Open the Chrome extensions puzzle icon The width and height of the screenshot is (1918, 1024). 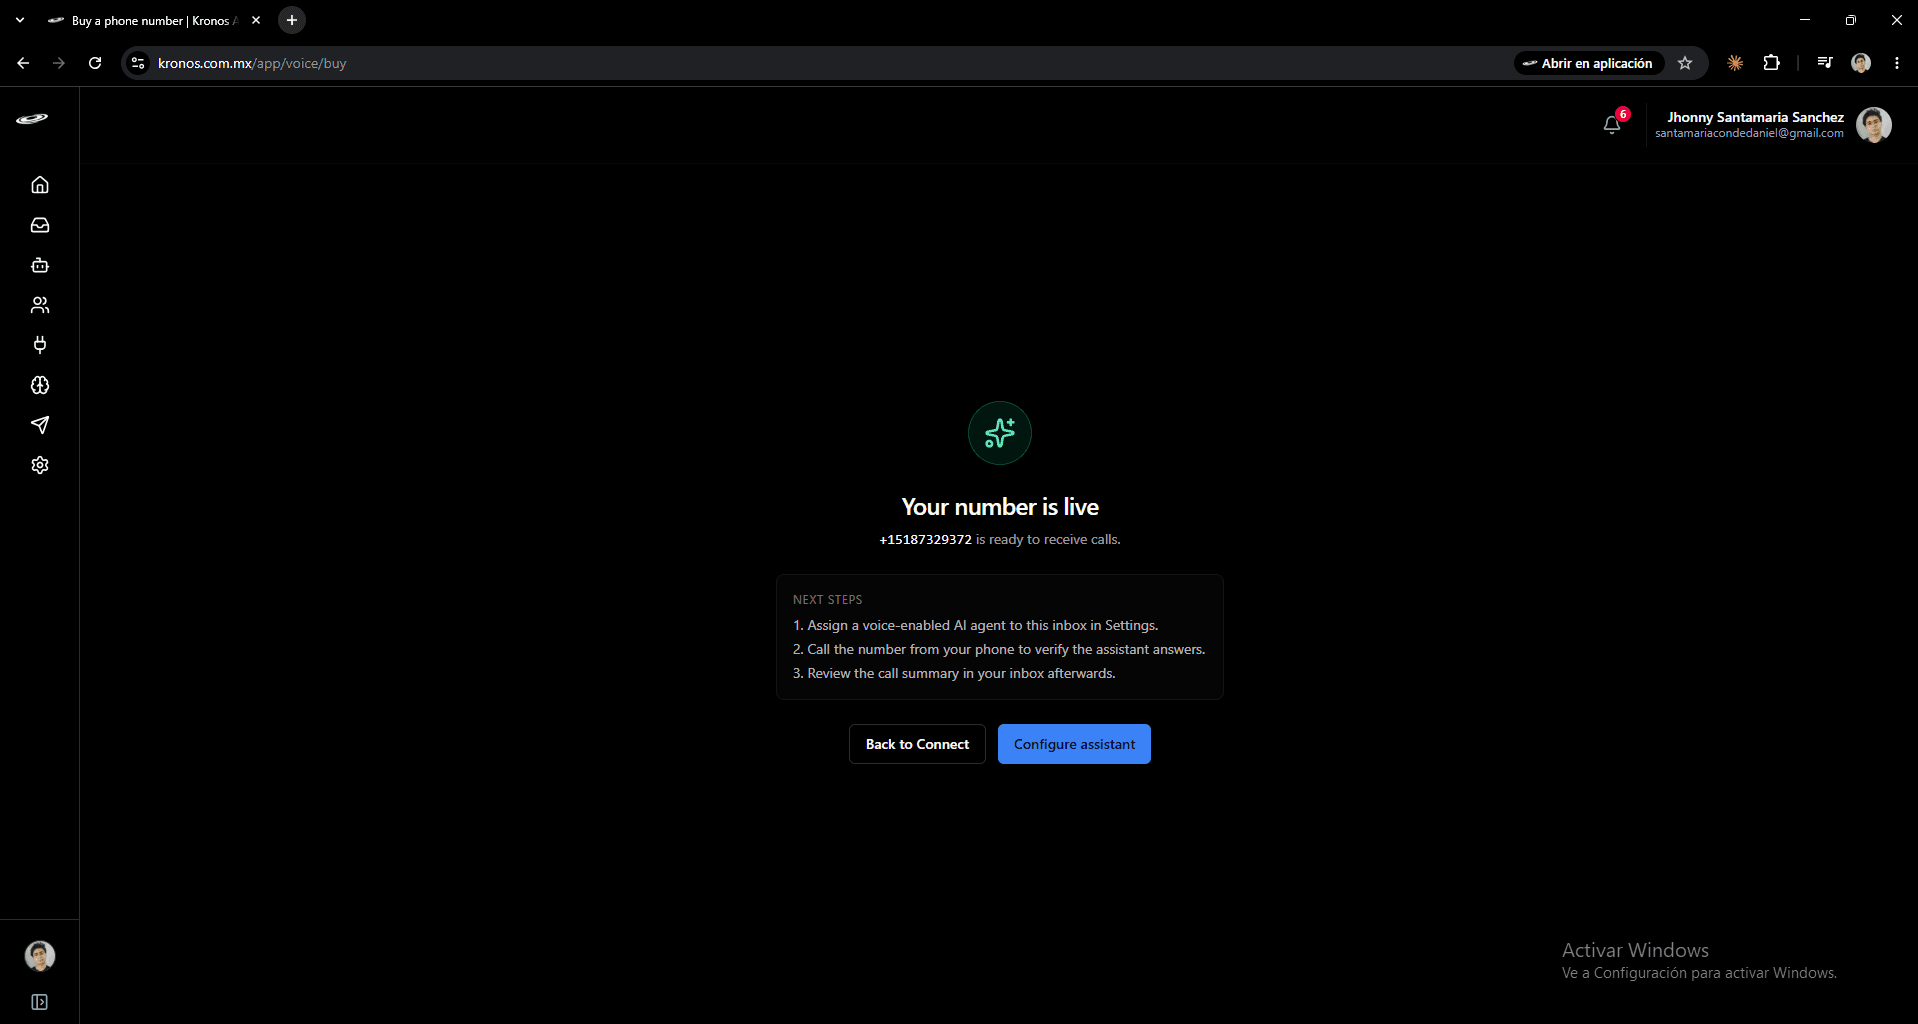(1771, 63)
